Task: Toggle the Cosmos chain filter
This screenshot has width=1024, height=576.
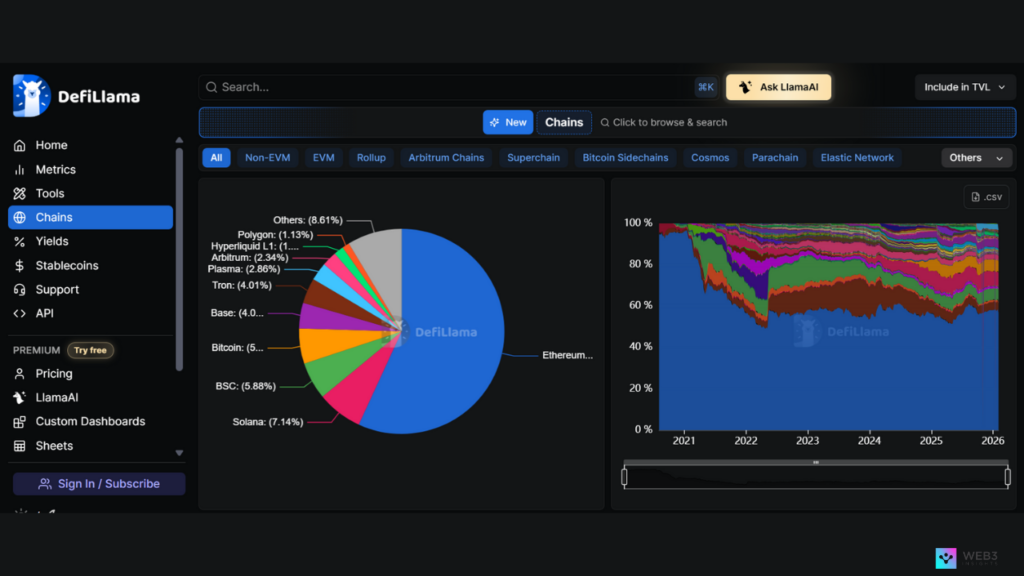Action: pyautogui.click(x=710, y=158)
